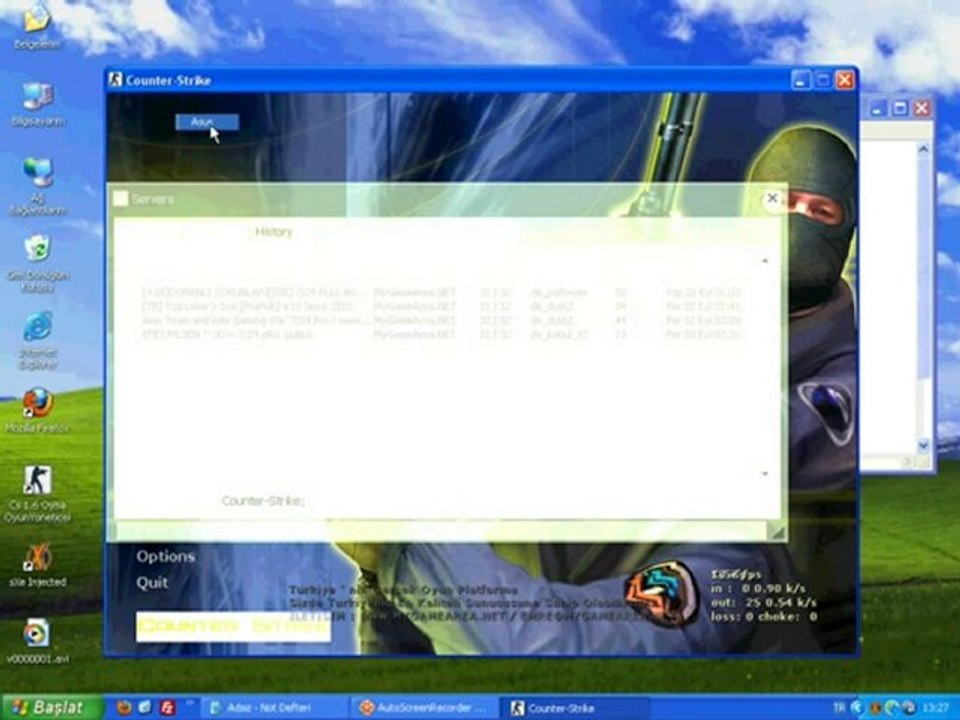Click scroll up arrow in background Notepad window
This screenshot has height=720, width=960.
click(923, 148)
